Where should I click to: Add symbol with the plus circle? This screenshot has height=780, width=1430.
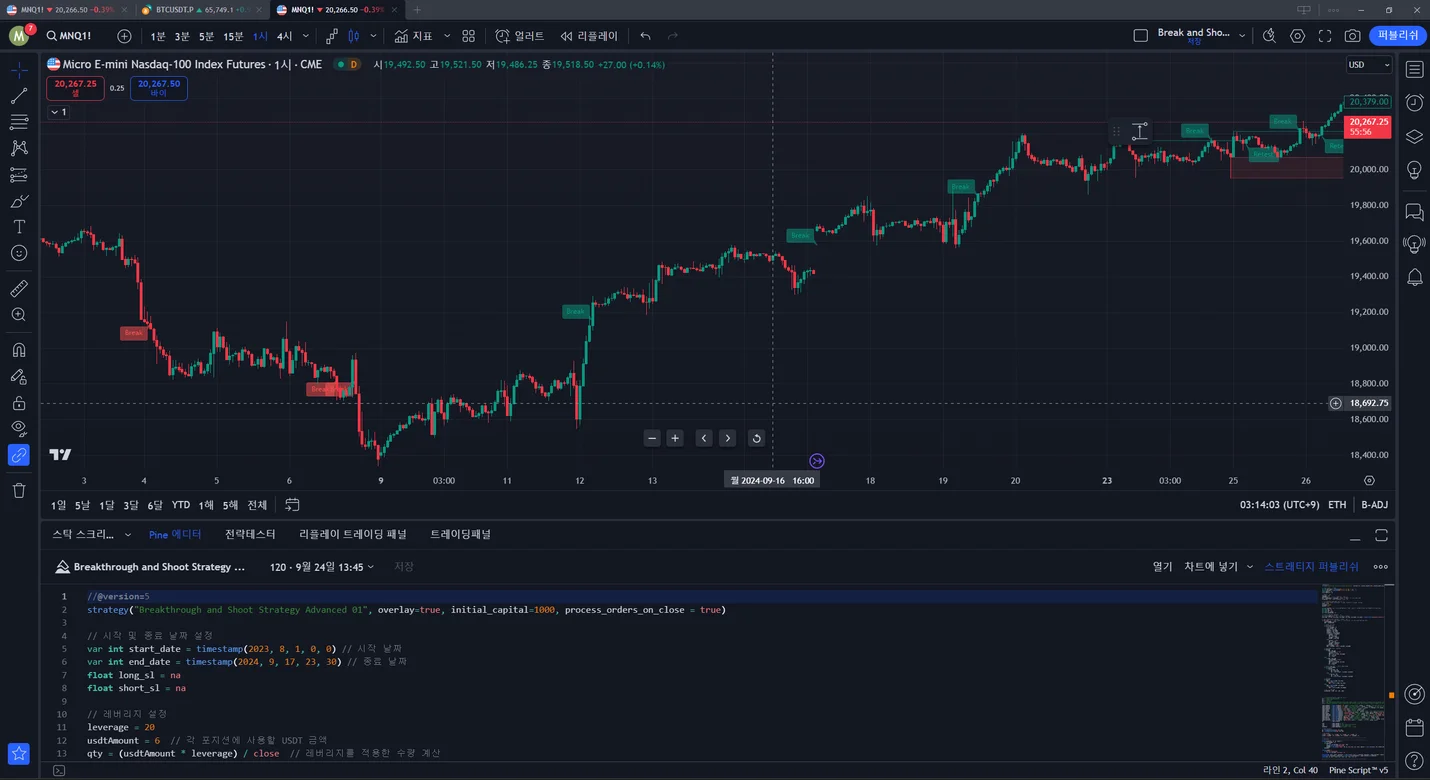click(x=124, y=36)
